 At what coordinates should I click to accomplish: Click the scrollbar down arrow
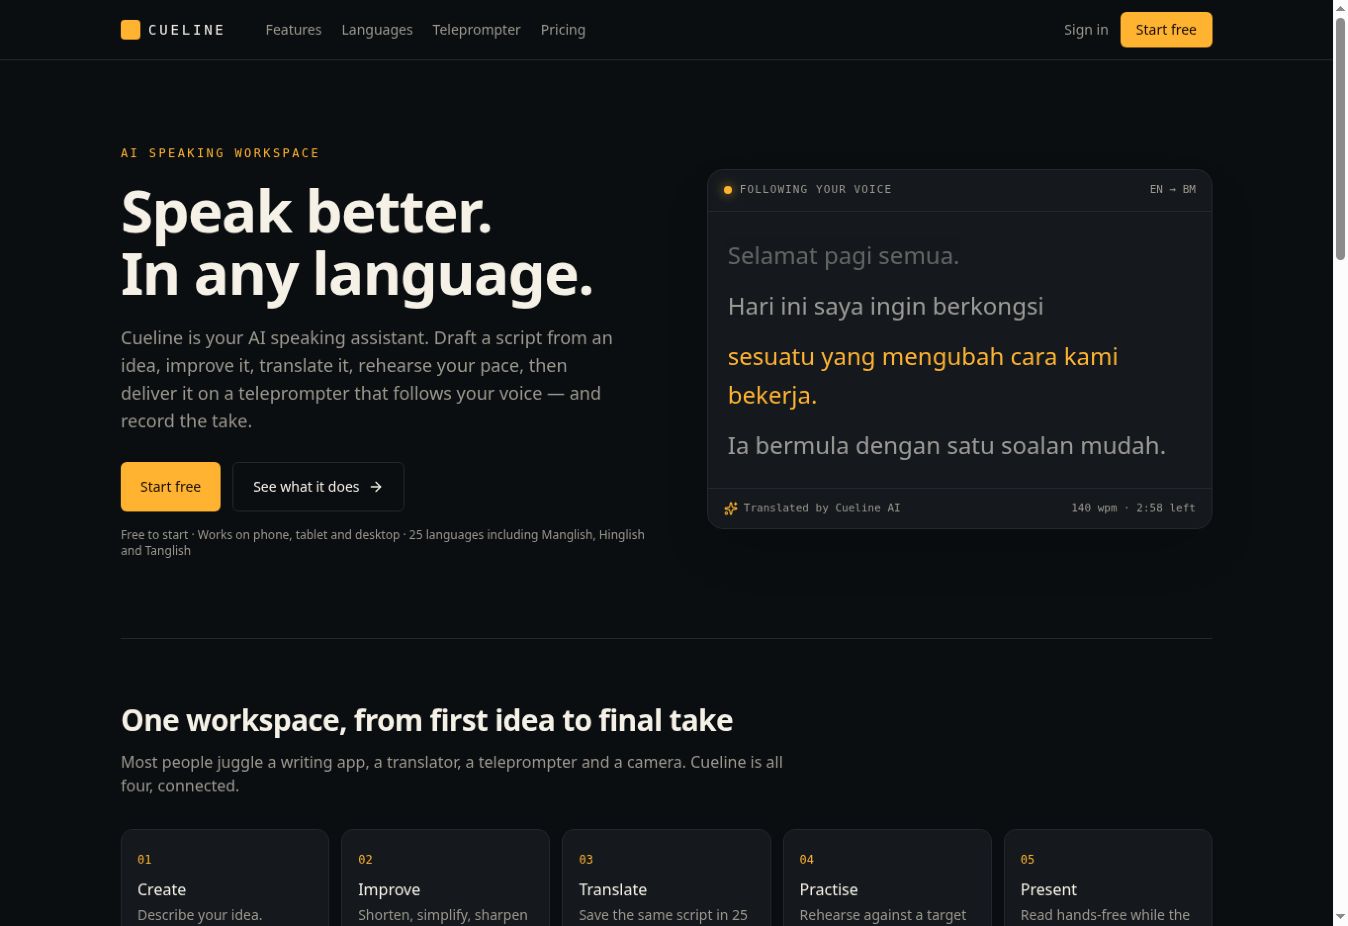click(x=1340, y=917)
